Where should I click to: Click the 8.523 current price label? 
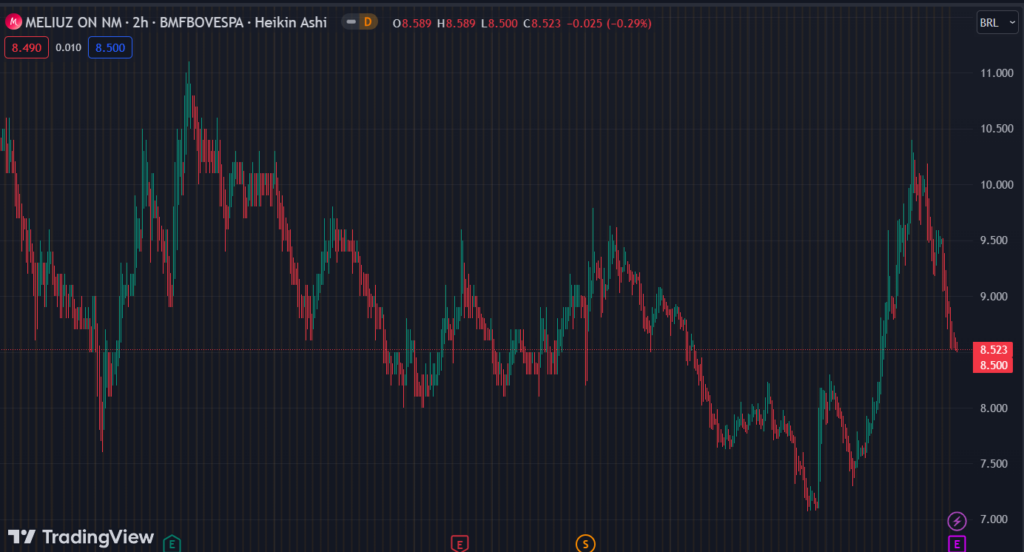tap(993, 350)
